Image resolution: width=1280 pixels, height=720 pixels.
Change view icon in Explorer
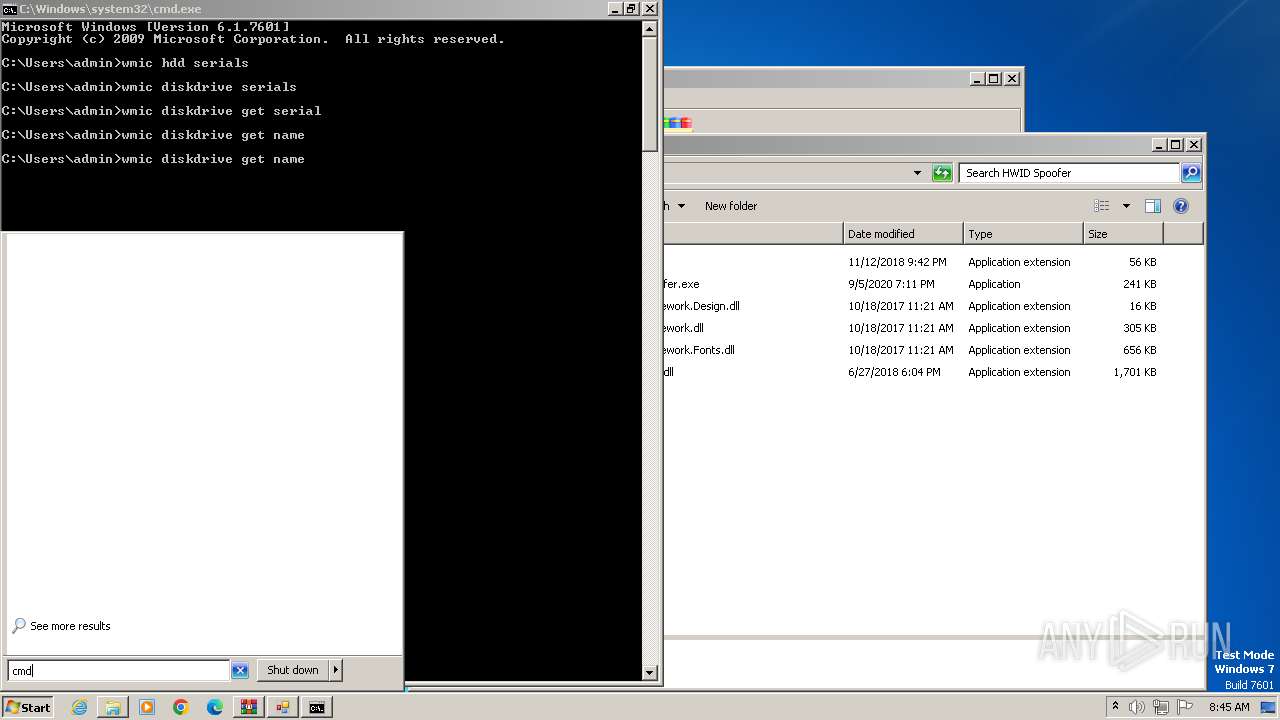coord(1102,206)
